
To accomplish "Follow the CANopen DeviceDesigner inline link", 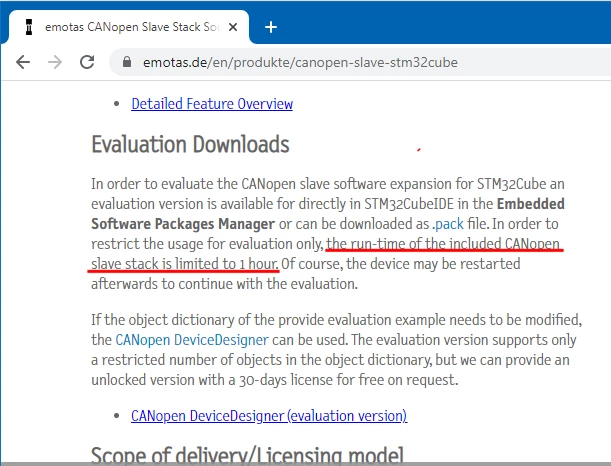I will pyautogui.click(x=192, y=340).
